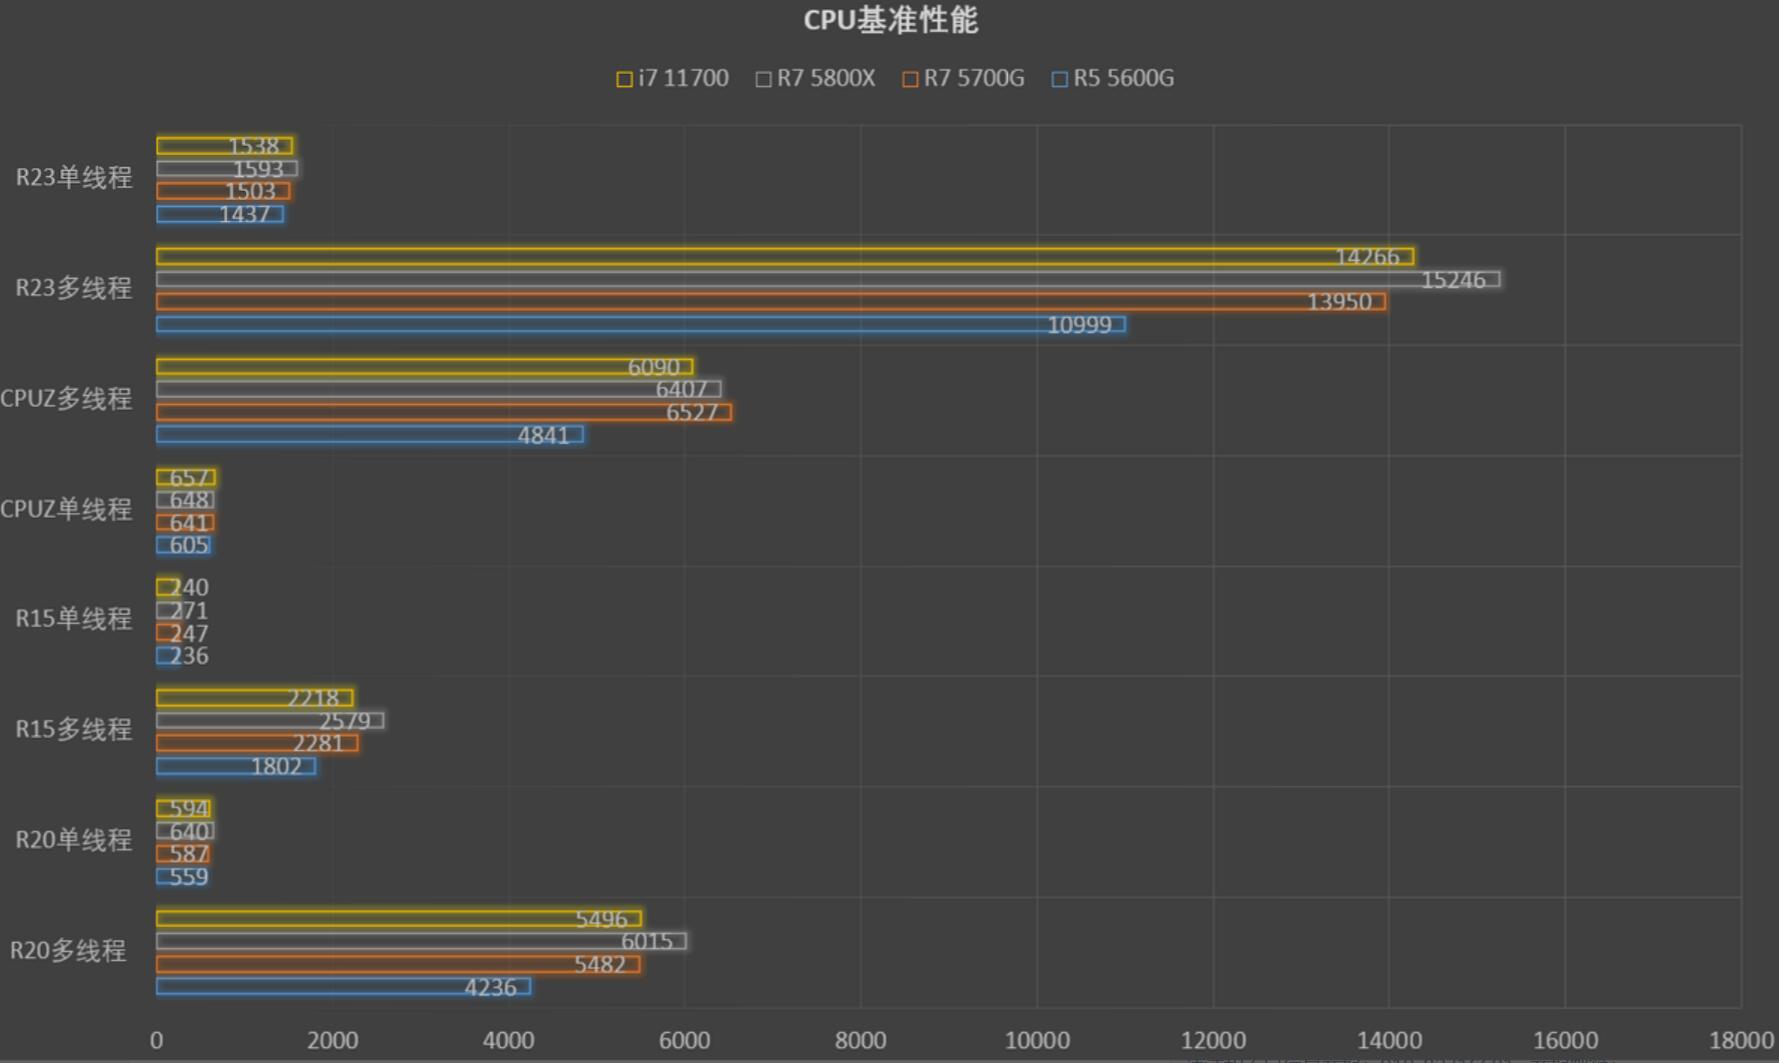Select the CPU基准性能 chart title
Image resolution: width=1779 pixels, height=1063 pixels.
click(x=888, y=19)
